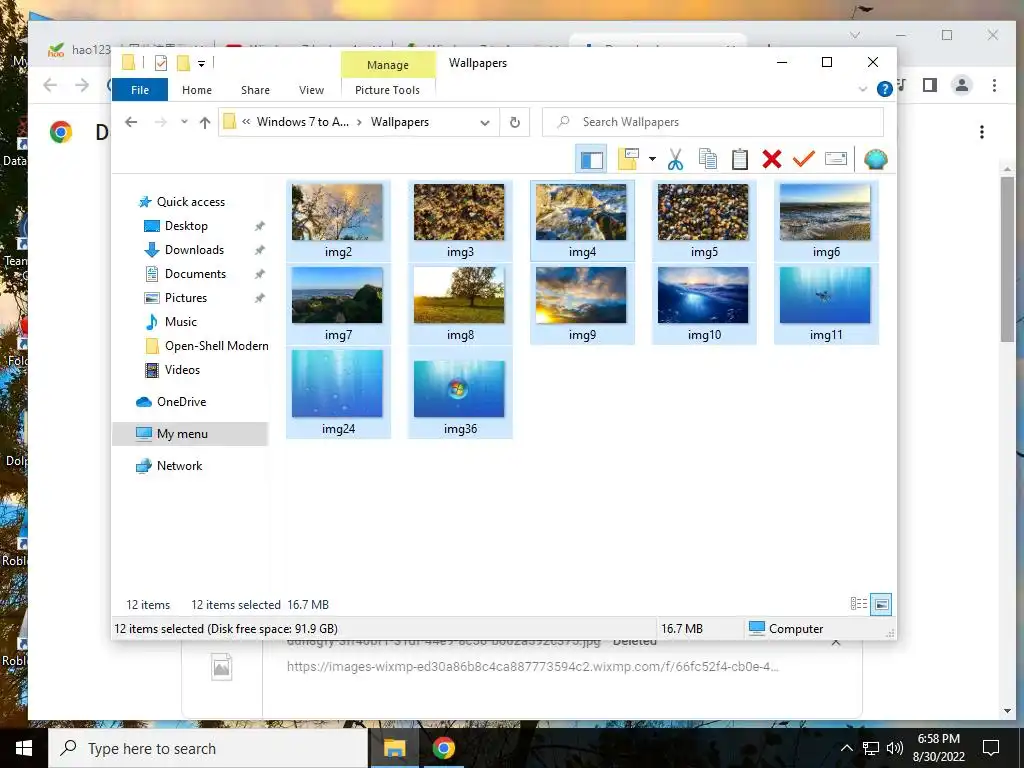Open the View ribbon tab

pyautogui.click(x=312, y=90)
